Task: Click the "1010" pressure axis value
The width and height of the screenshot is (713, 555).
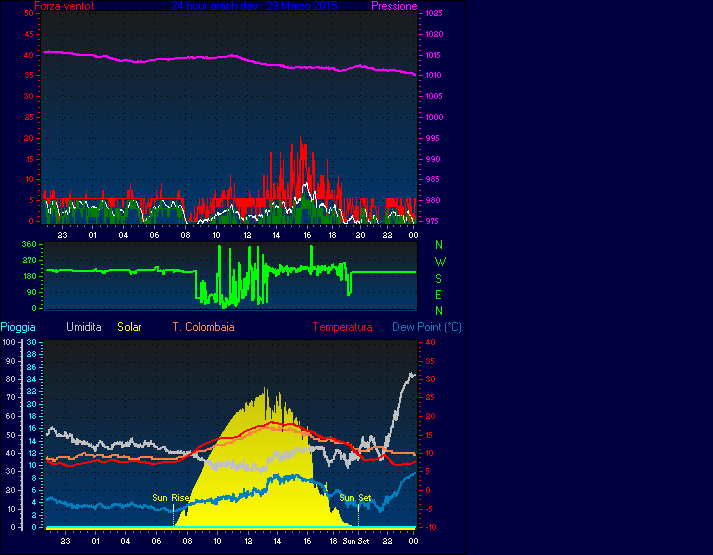Action: pos(434,75)
